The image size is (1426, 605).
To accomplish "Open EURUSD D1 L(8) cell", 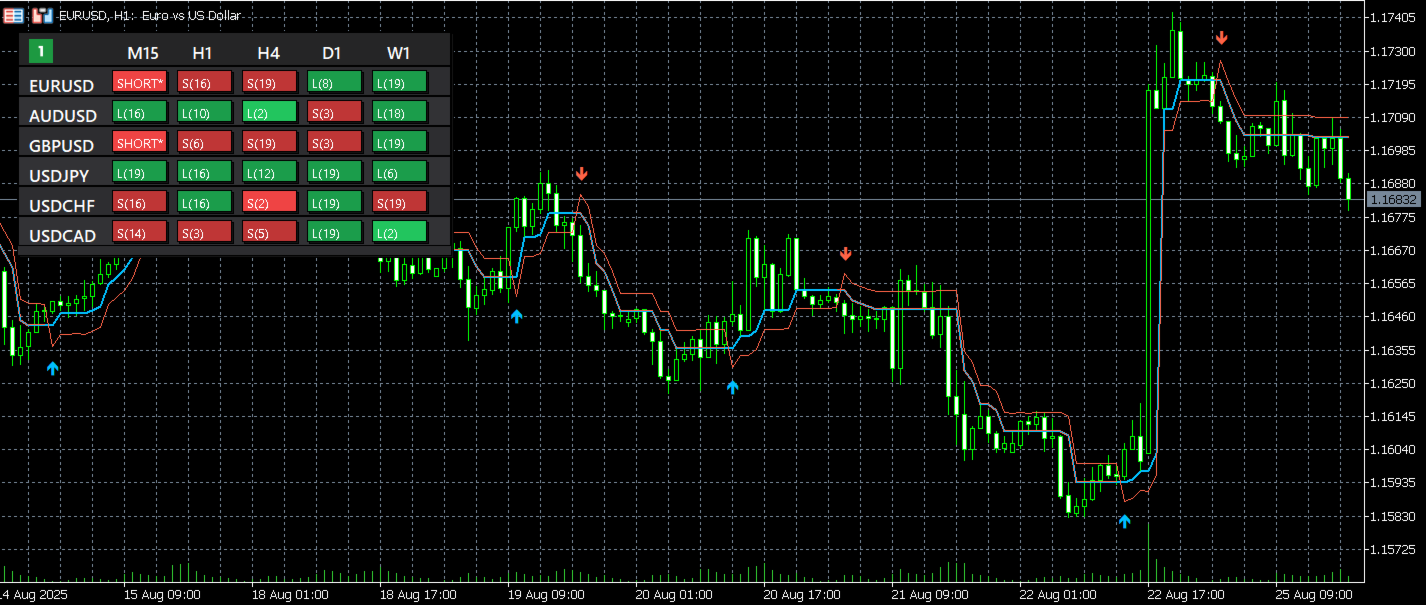I will [x=335, y=83].
